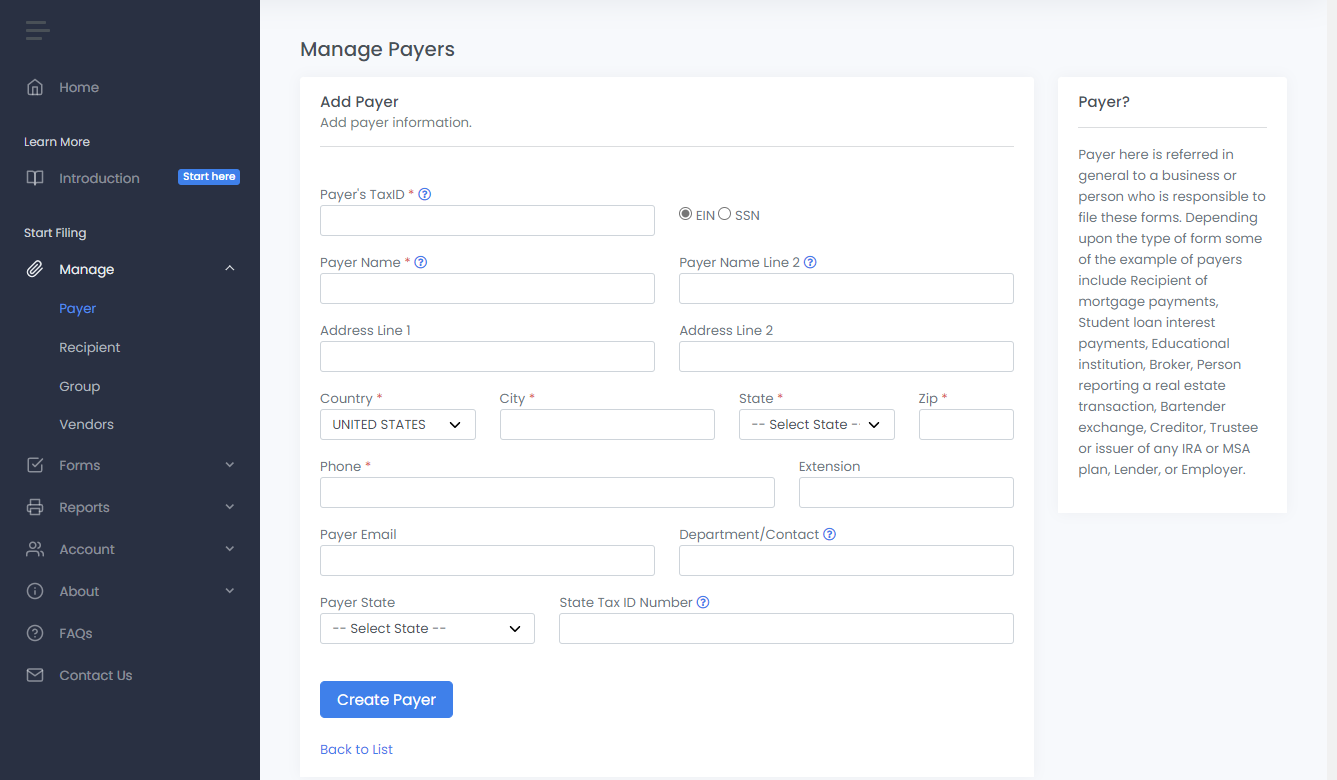This screenshot has height=780, width=1337.
Task: Click into the Payer Email field
Action: coord(487,560)
